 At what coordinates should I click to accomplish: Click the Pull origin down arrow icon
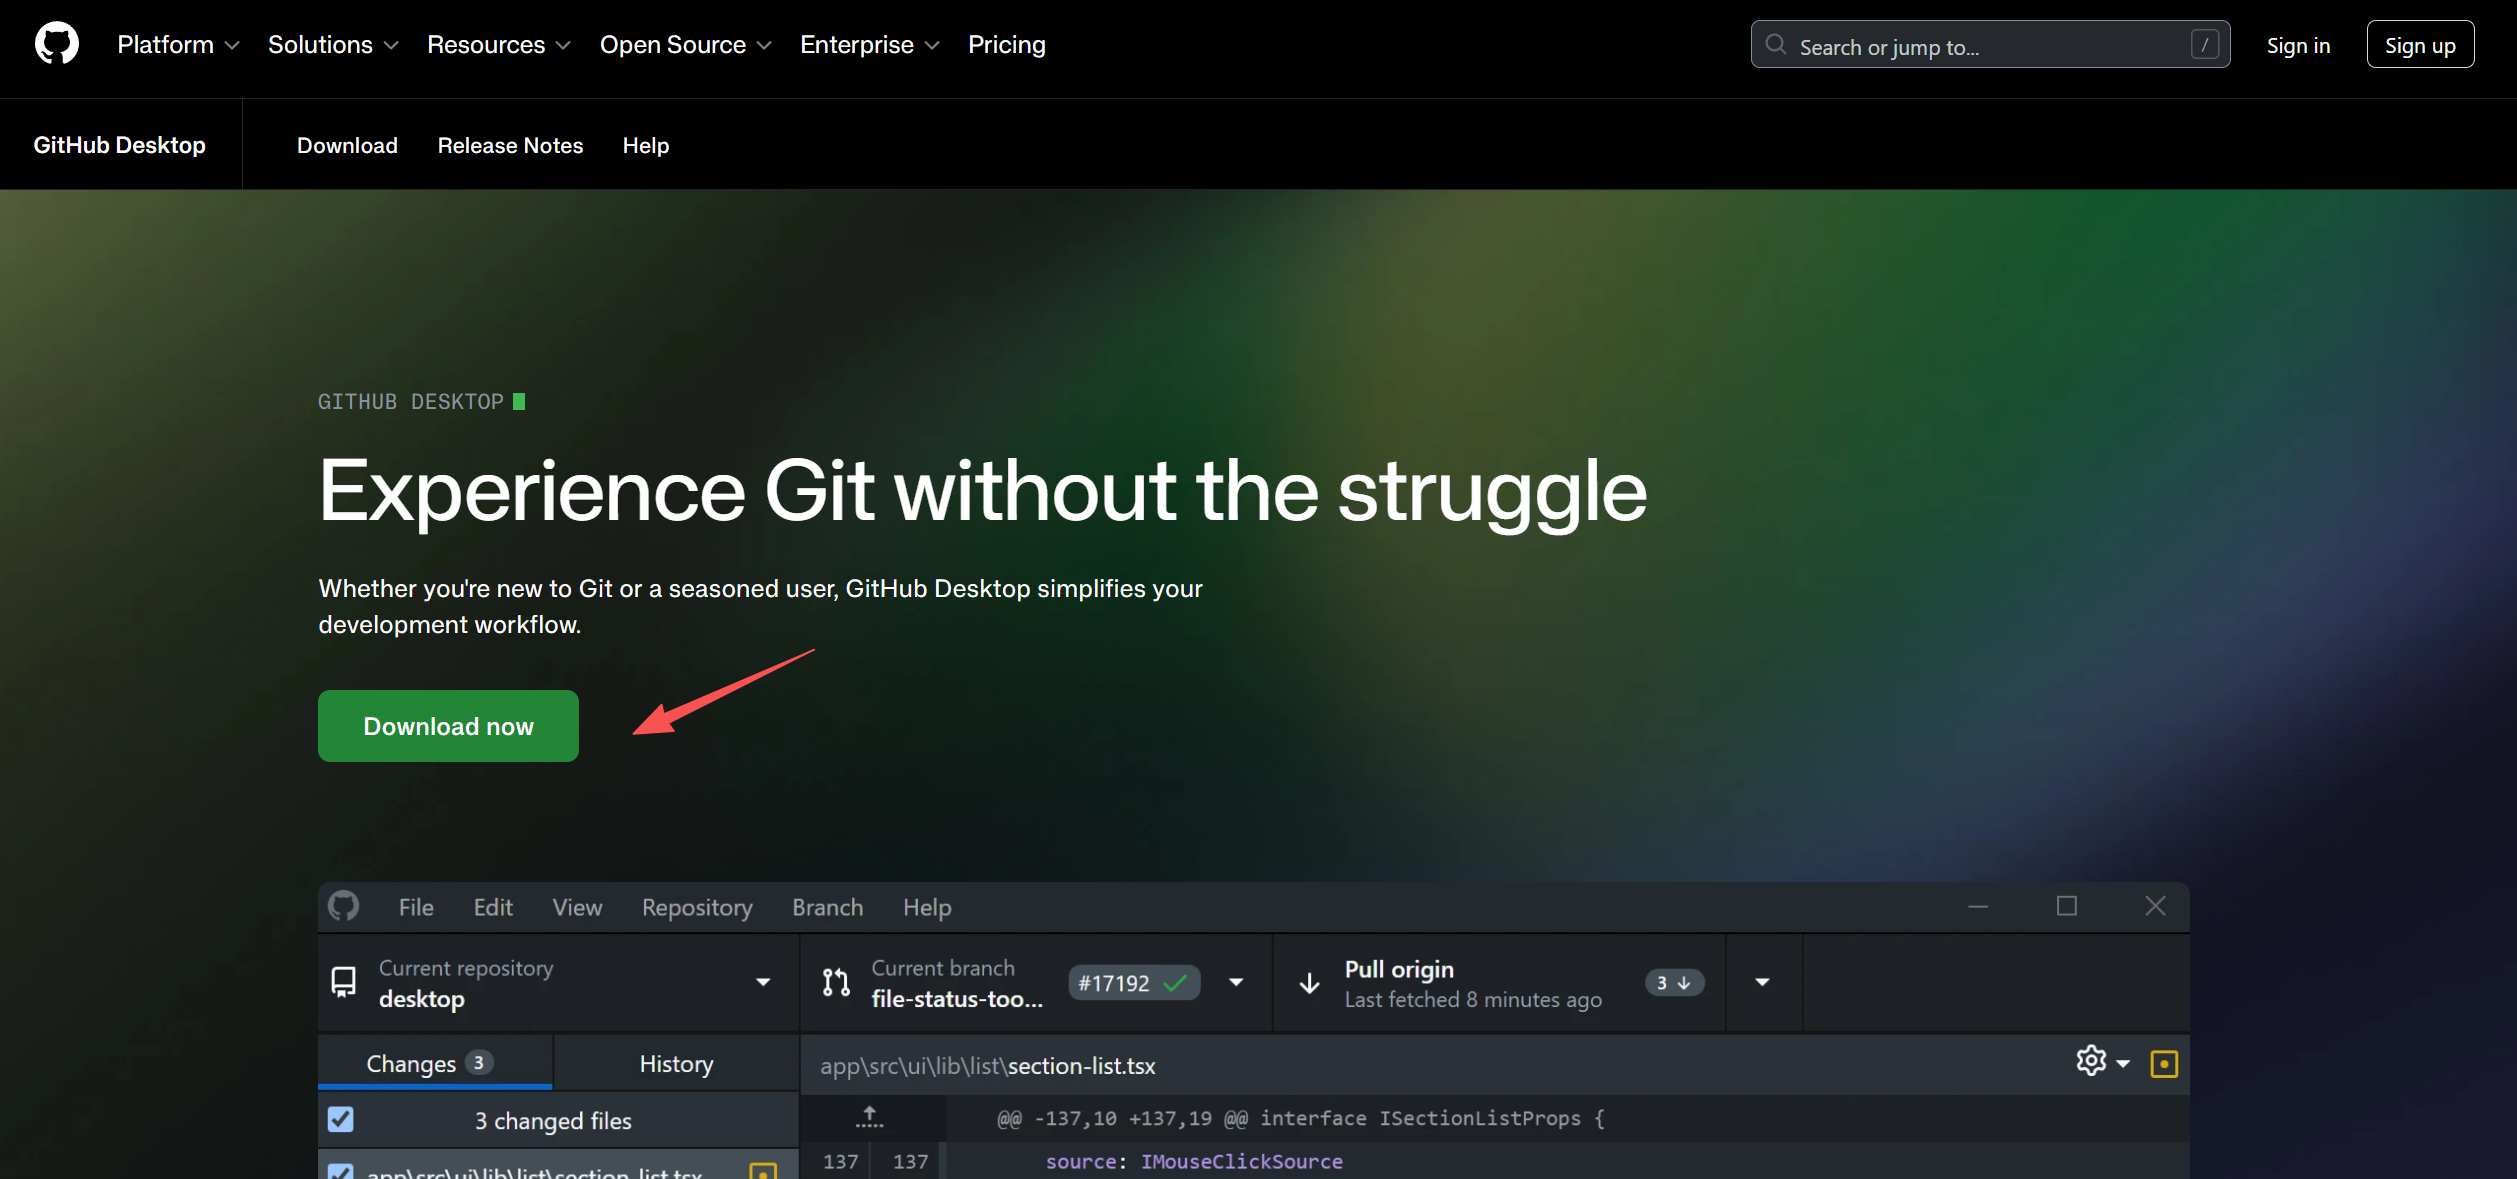coord(1309,983)
